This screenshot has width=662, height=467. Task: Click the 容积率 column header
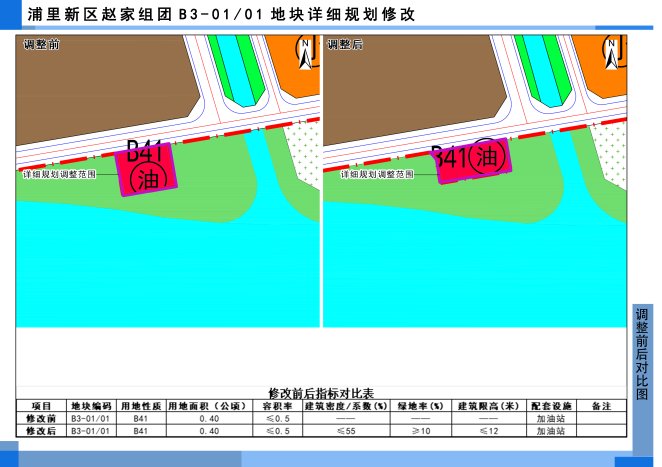pos(277,406)
